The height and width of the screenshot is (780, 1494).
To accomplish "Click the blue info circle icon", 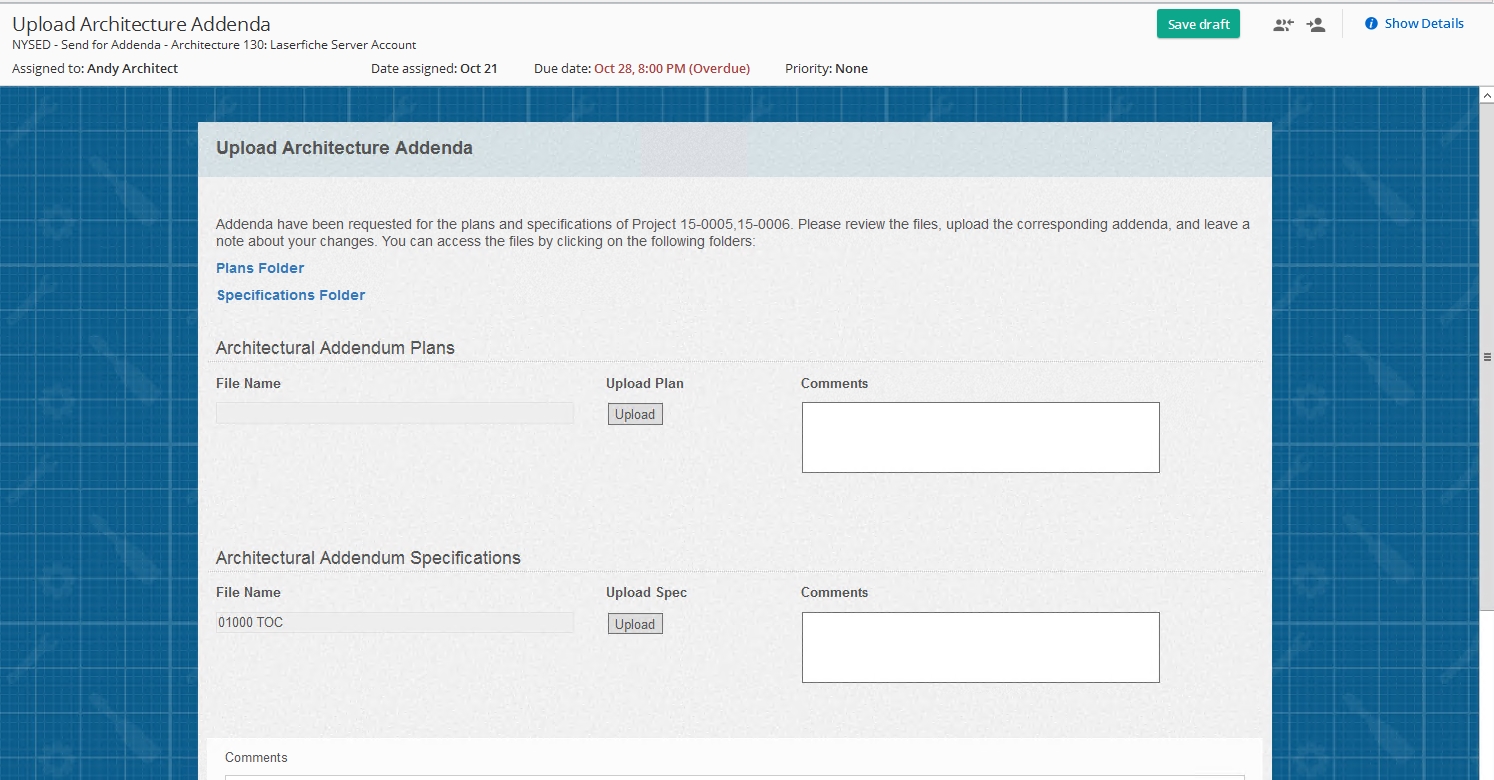I will (1371, 24).
